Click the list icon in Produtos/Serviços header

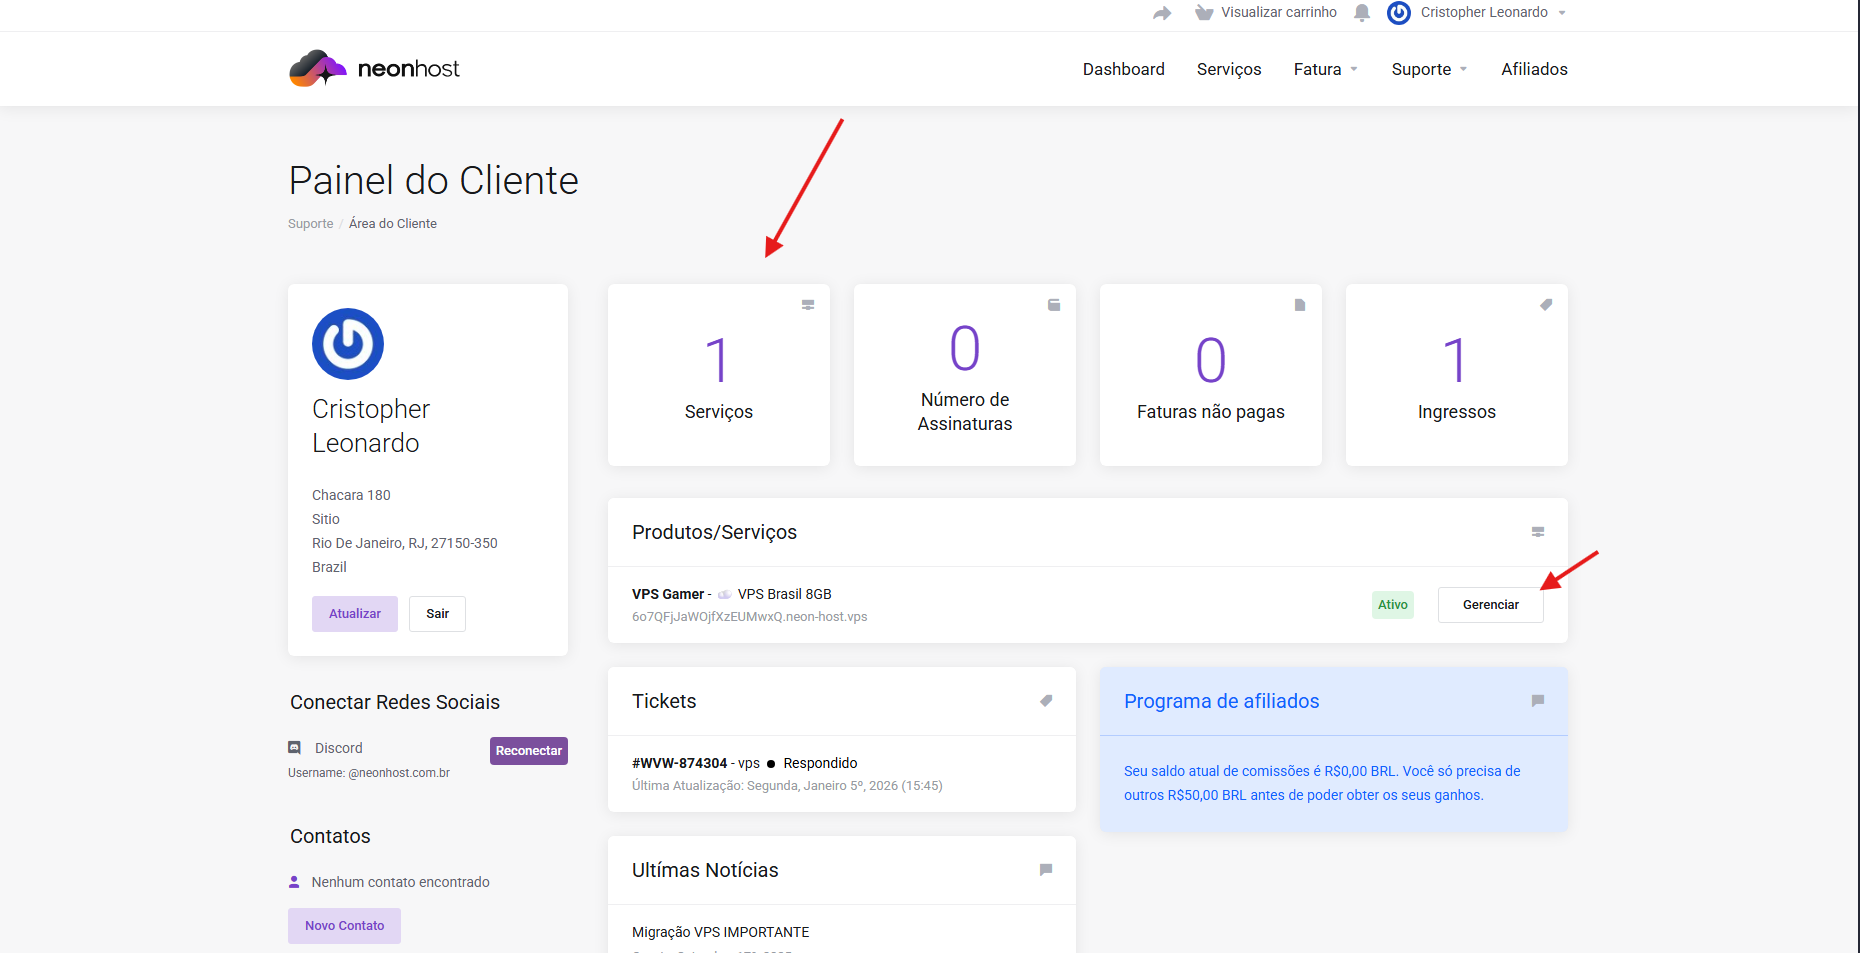tap(1538, 532)
